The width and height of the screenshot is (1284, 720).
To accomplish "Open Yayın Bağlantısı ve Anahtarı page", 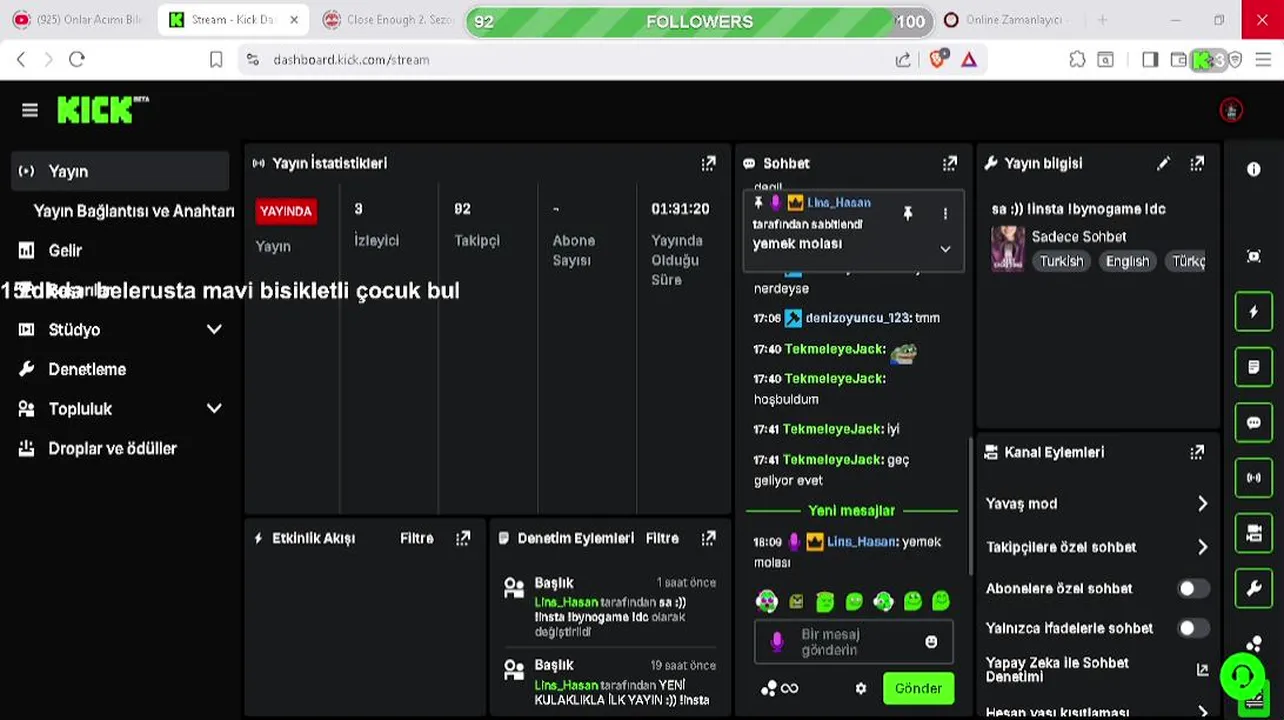I will click(x=134, y=211).
